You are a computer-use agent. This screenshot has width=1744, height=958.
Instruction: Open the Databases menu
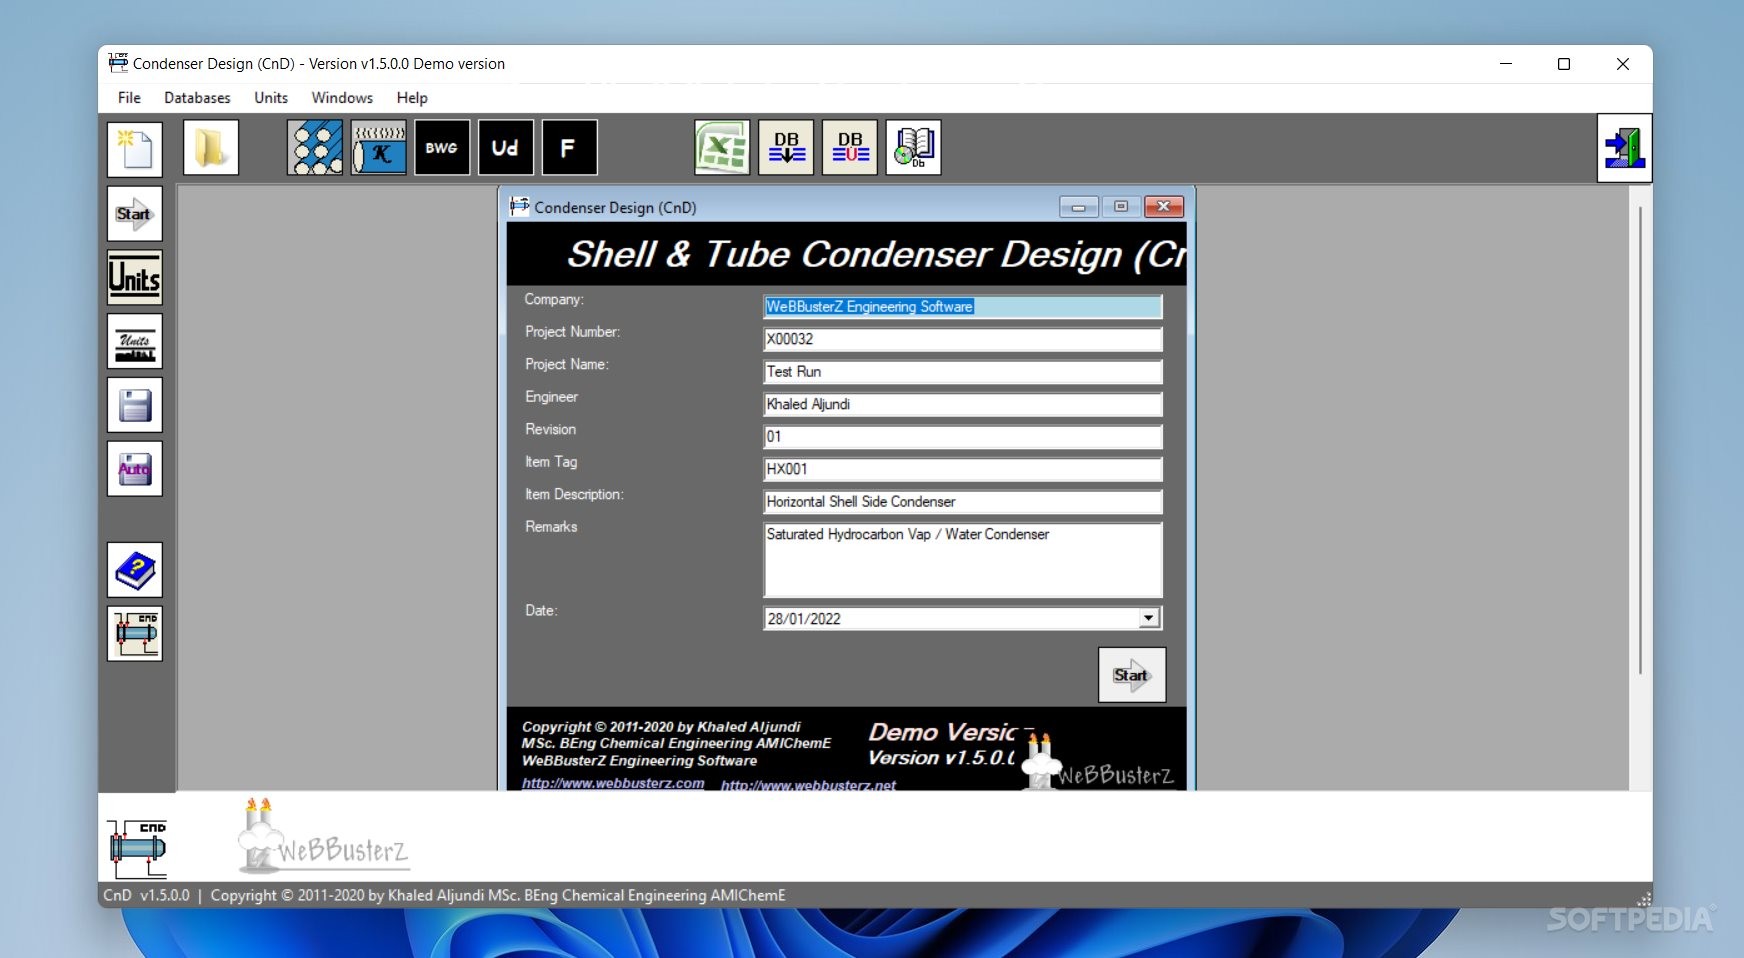(197, 98)
